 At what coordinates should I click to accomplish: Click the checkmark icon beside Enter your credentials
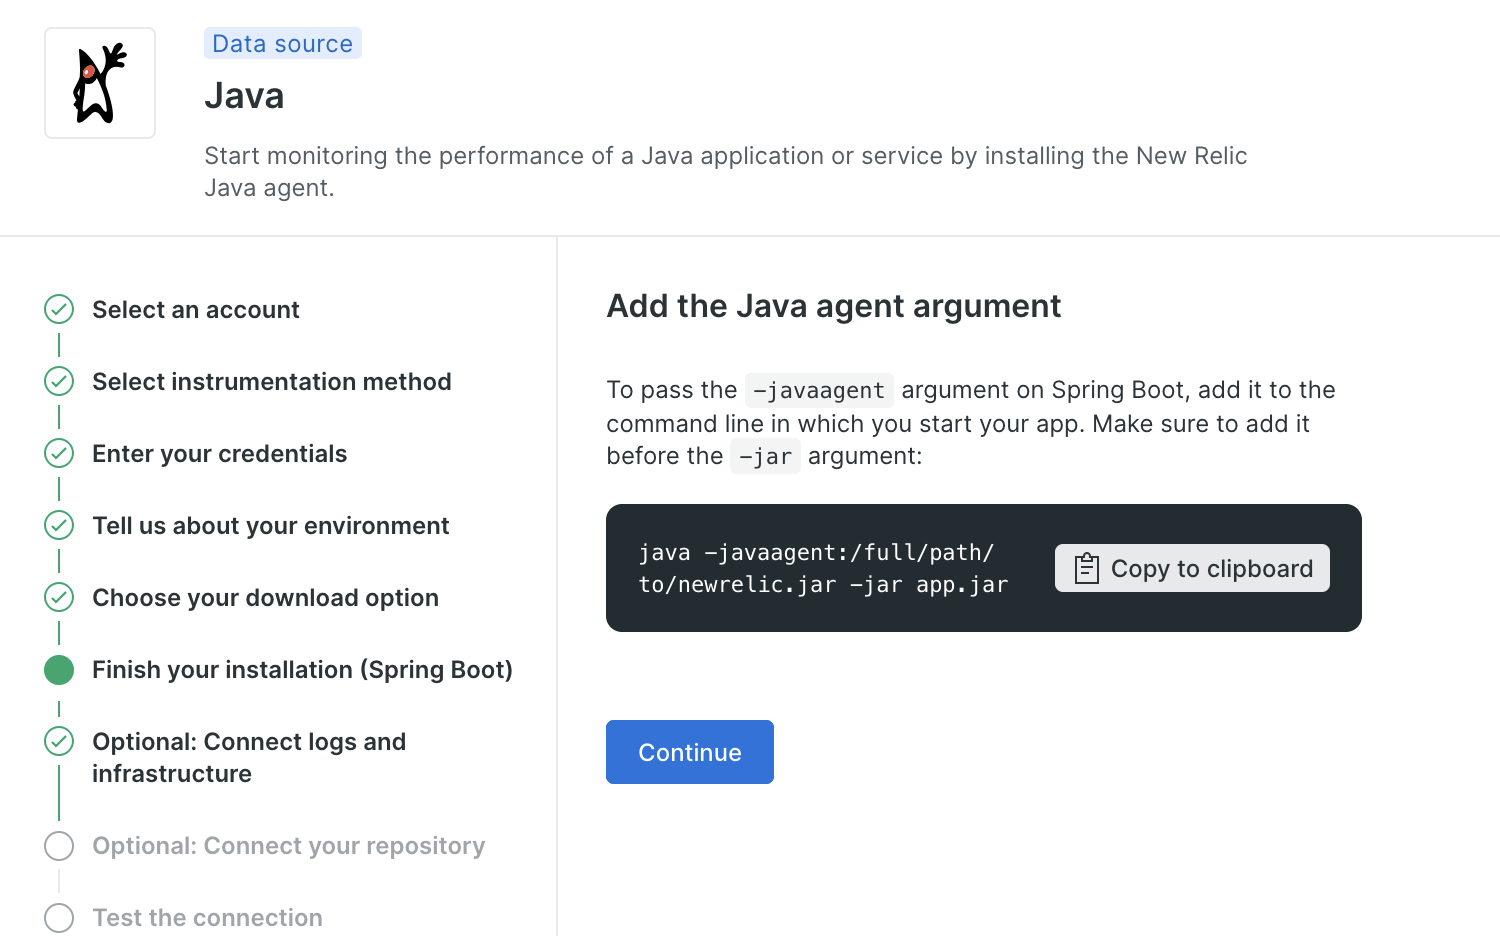[59, 454]
